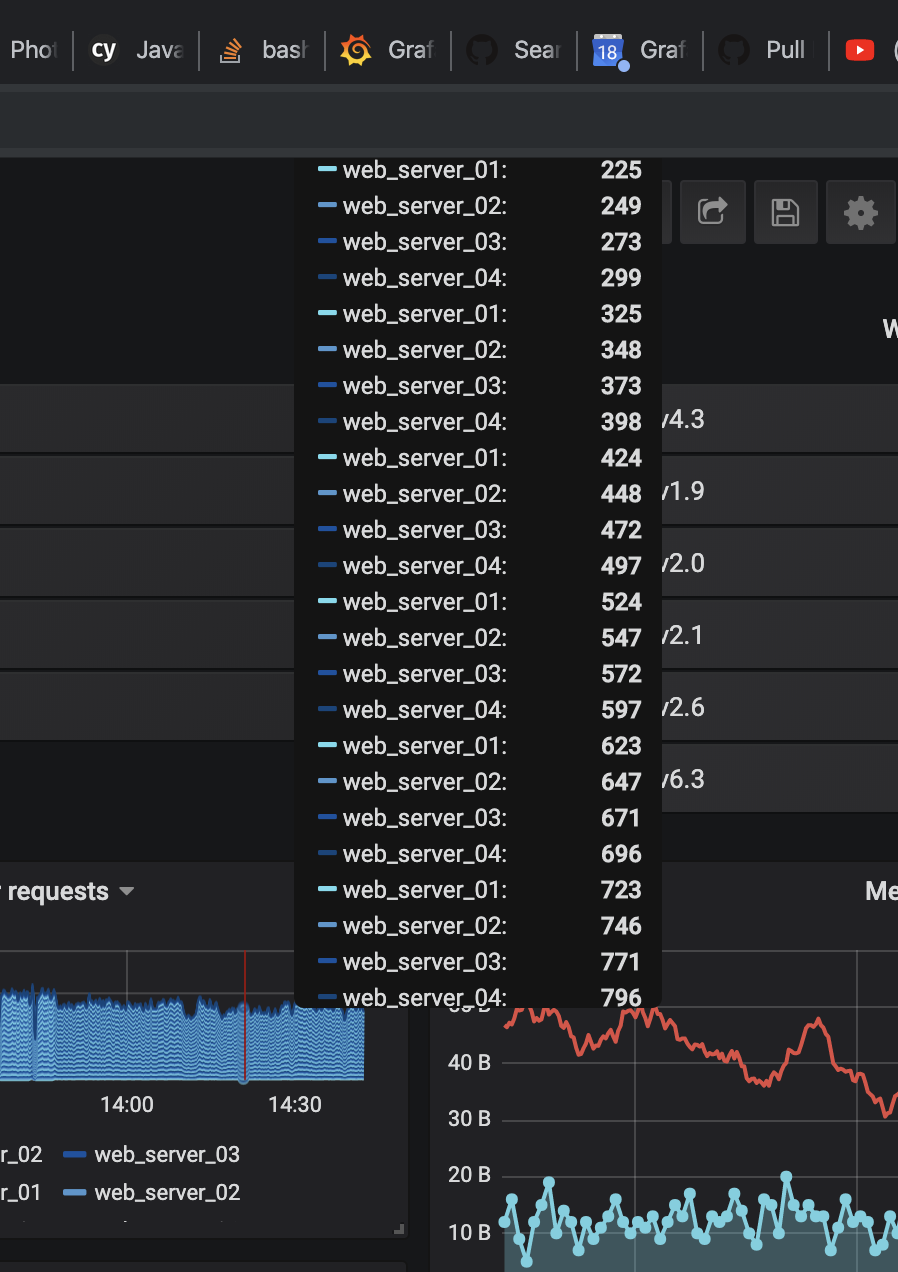Viewport: 898px width, 1272px height.
Task: Click the save dashboard floppy disk icon
Action: (x=786, y=212)
